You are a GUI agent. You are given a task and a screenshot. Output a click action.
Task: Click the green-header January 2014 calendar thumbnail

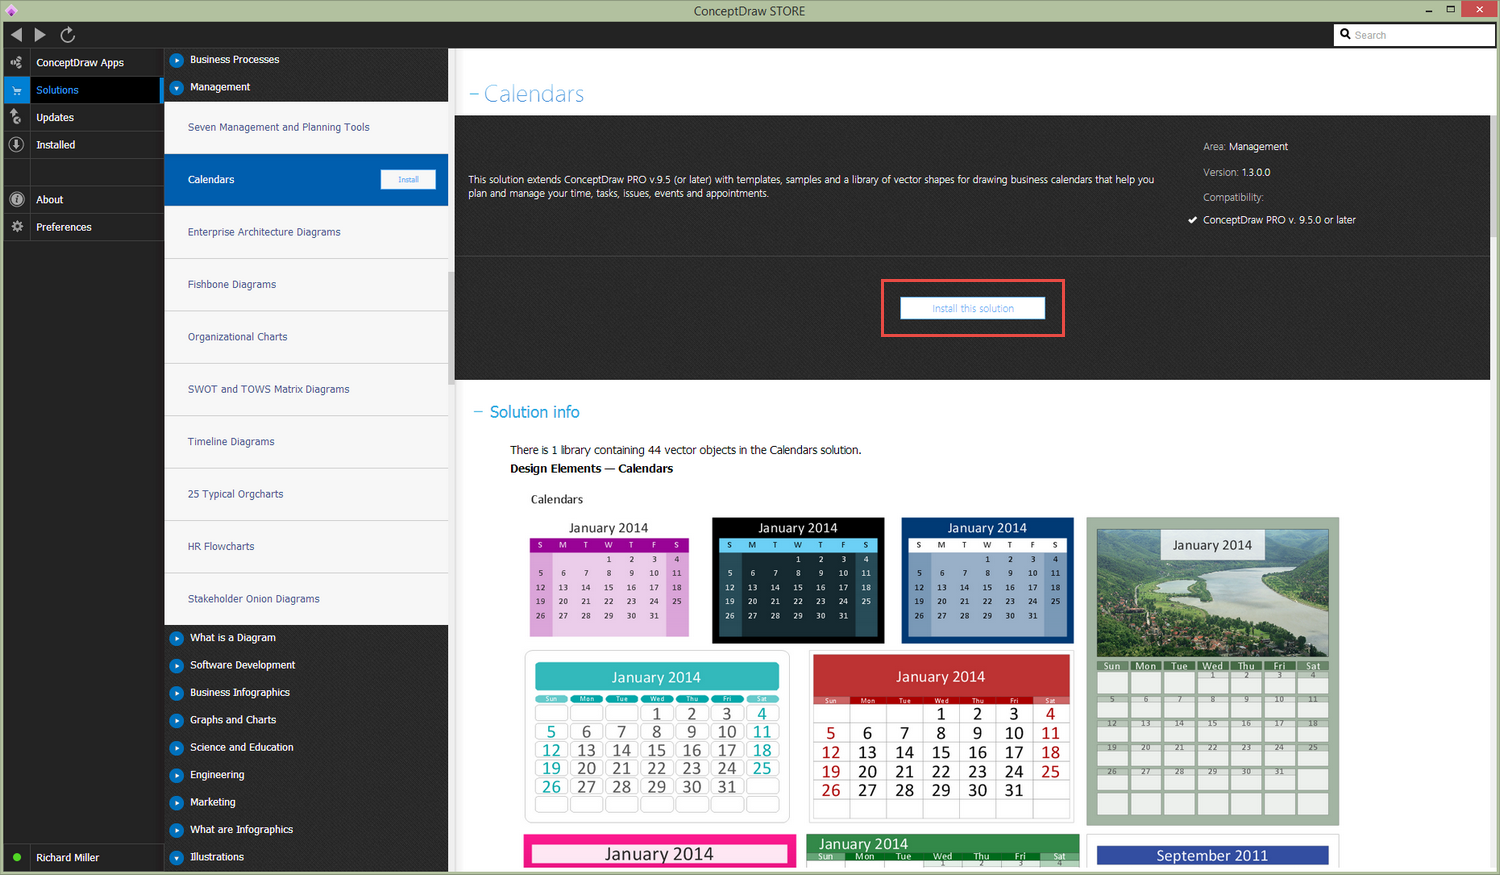pos(943,851)
